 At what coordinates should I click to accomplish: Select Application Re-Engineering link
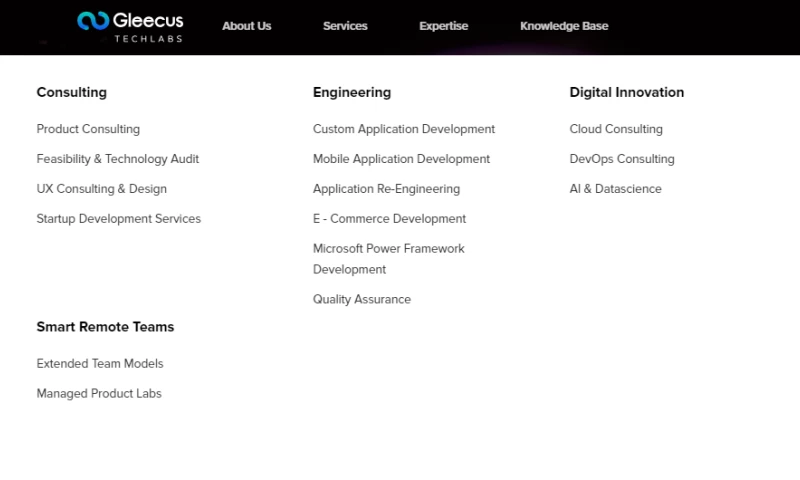tap(386, 189)
